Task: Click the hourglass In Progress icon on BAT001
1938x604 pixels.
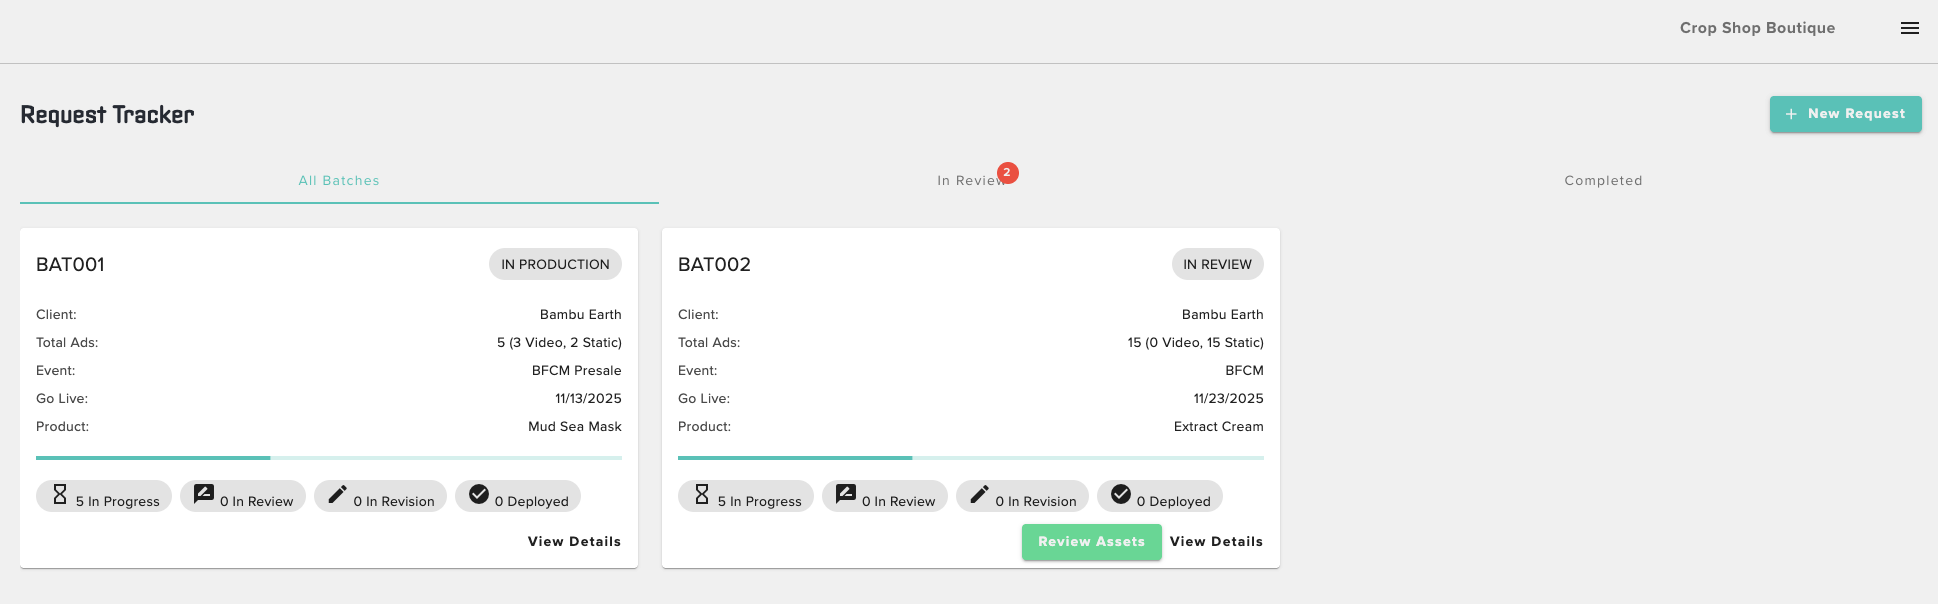Action: click(59, 494)
